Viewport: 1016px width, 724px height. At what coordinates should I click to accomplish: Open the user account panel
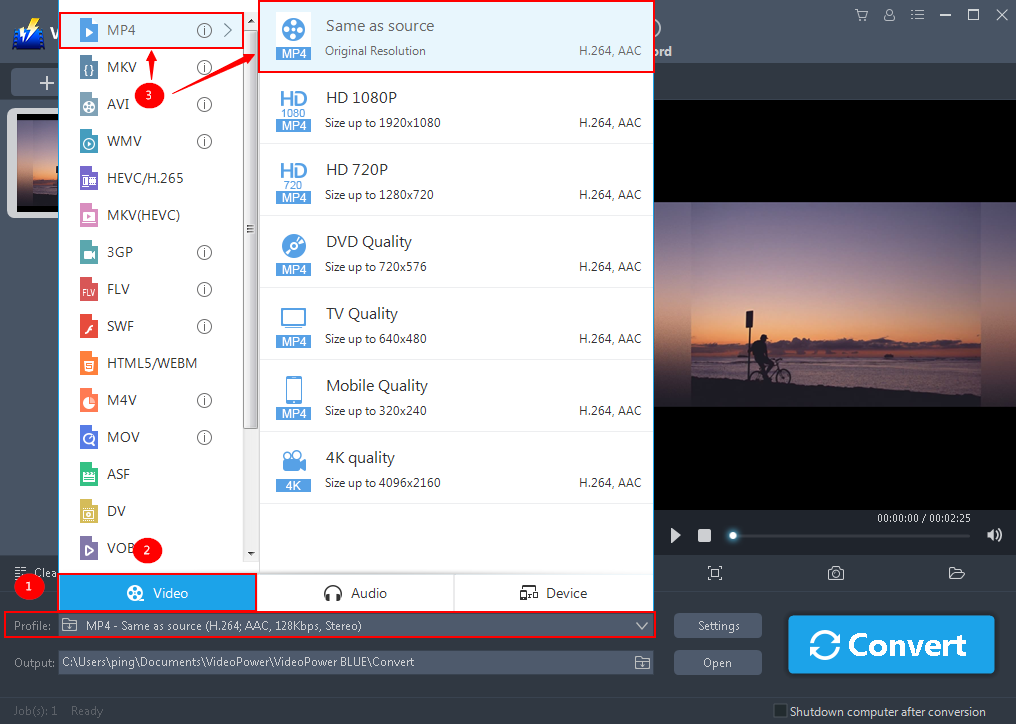(x=889, y=15)
